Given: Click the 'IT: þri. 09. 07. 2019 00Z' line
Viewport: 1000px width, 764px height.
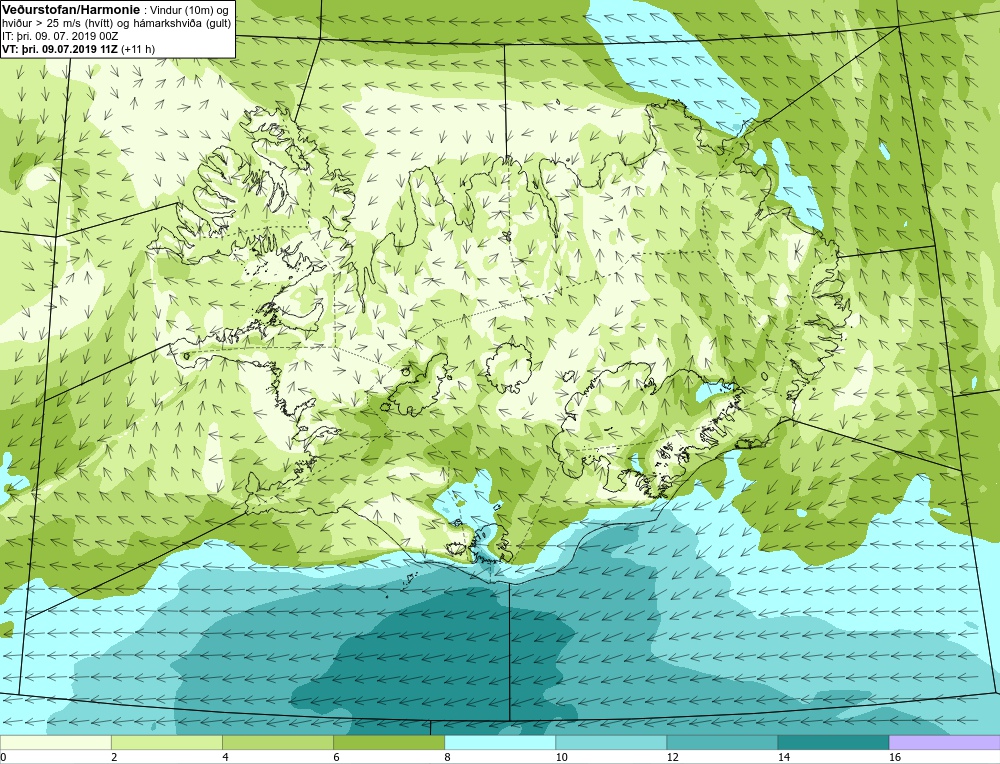Looking at the screenshot, I should pos(60,36).
